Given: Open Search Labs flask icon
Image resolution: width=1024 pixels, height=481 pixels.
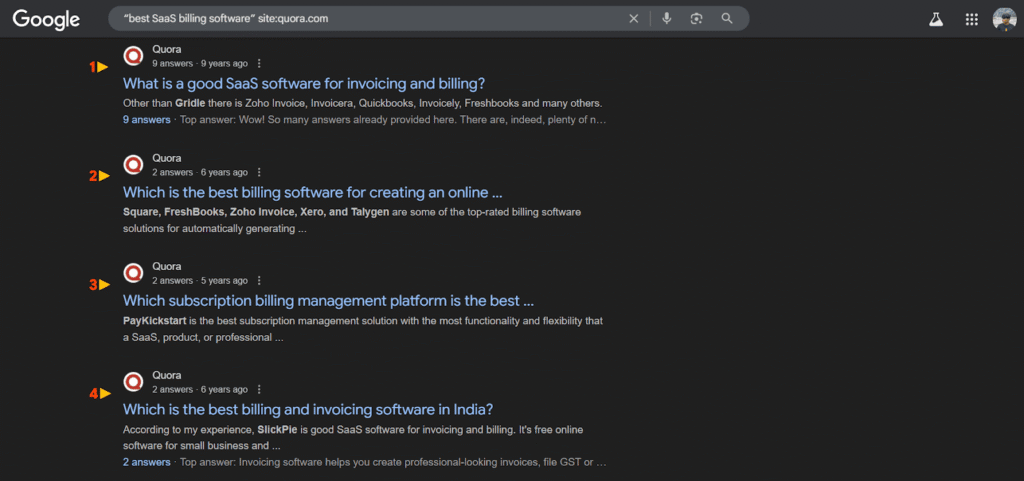Looking at the screenshot, I should tap(936, 19).
